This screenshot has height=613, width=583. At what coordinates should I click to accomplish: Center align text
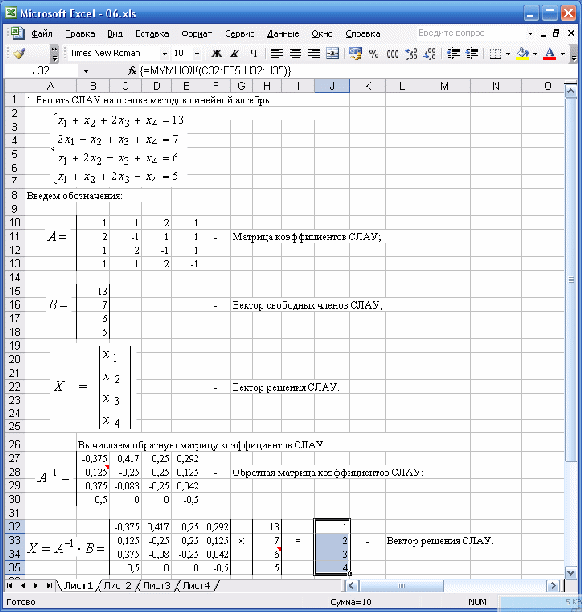[x=295, y=54]
